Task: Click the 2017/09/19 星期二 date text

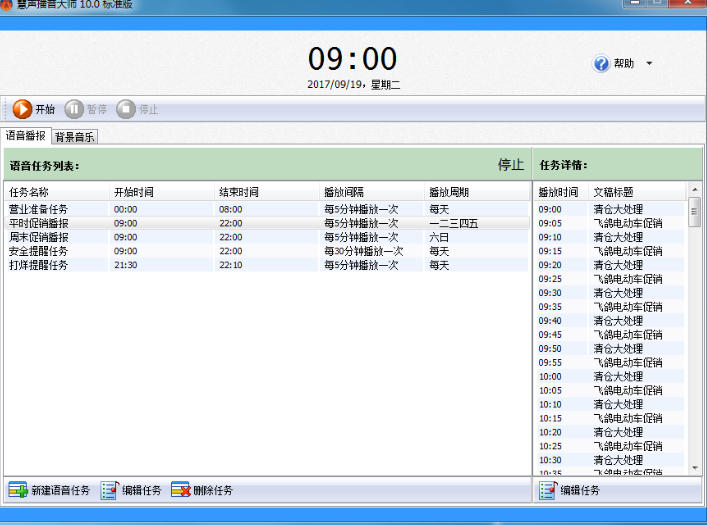Action: coord(354,85)
